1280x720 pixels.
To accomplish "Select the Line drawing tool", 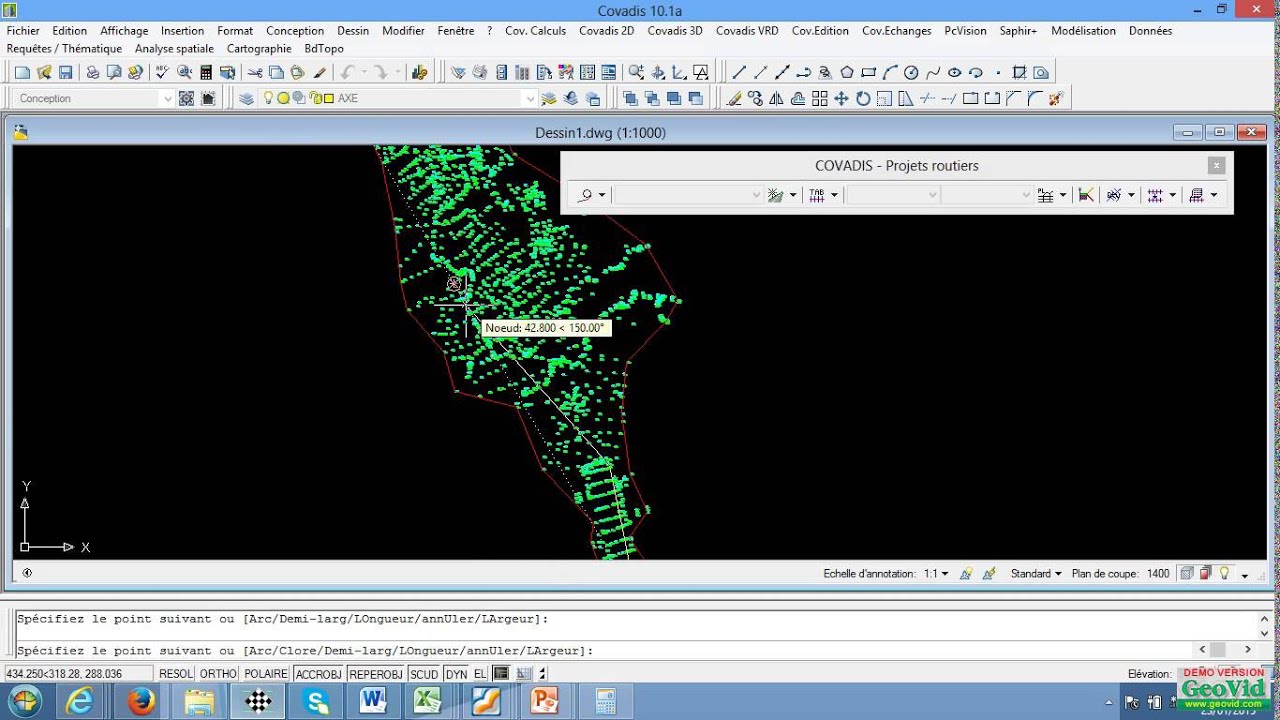I will pyautogui.click(x=739, y=72).
